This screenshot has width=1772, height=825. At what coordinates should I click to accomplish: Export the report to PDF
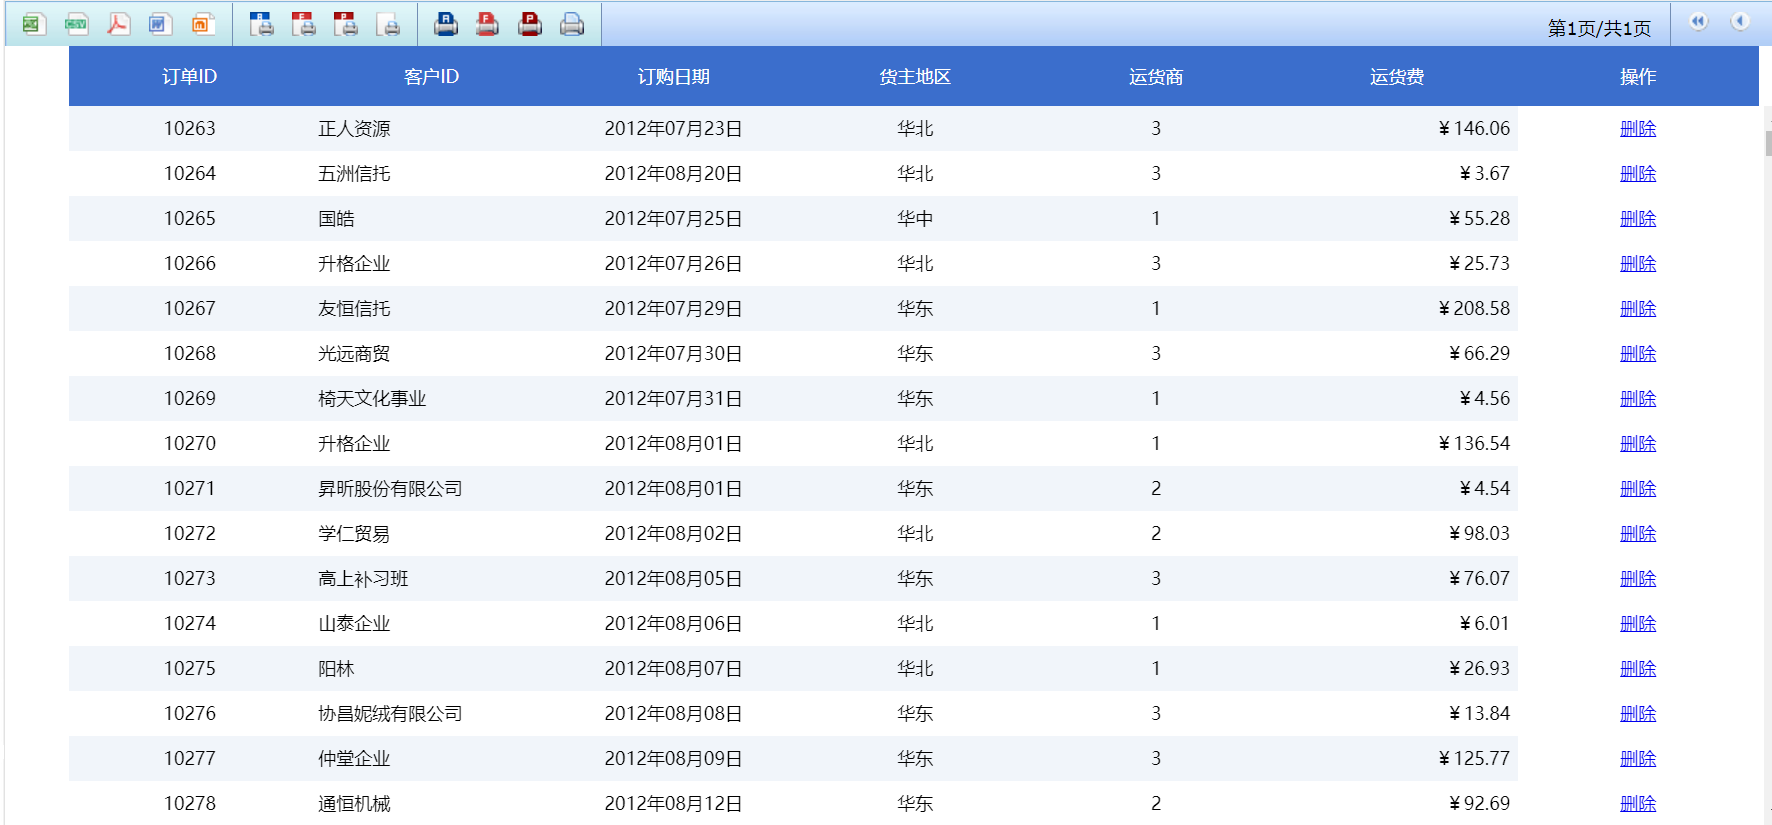tap(118, 24)
